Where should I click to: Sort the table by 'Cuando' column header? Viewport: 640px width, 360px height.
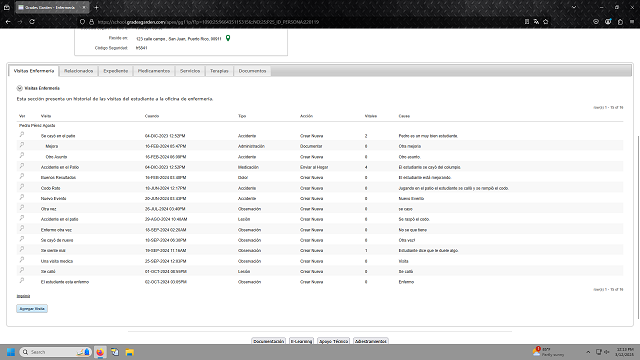click(152, 116)
